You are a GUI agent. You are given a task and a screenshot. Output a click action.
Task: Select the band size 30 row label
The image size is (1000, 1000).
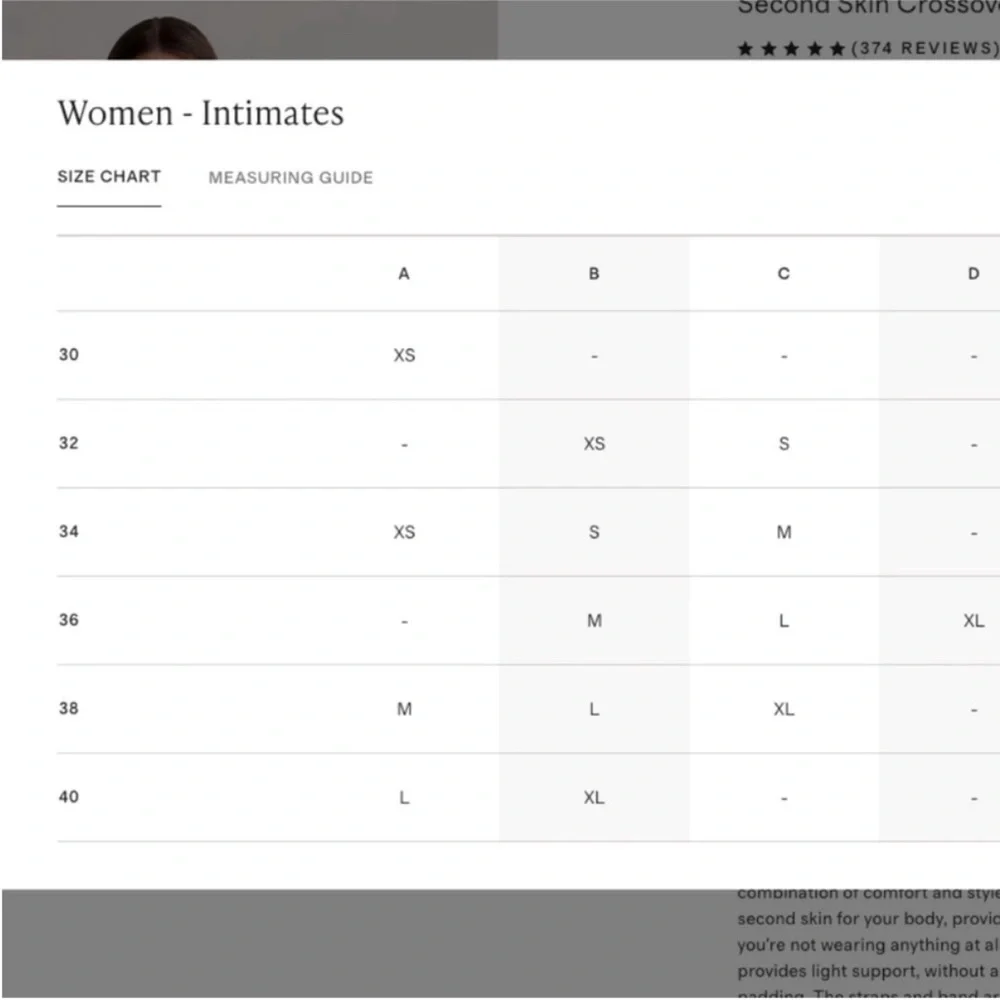(68, 355)
